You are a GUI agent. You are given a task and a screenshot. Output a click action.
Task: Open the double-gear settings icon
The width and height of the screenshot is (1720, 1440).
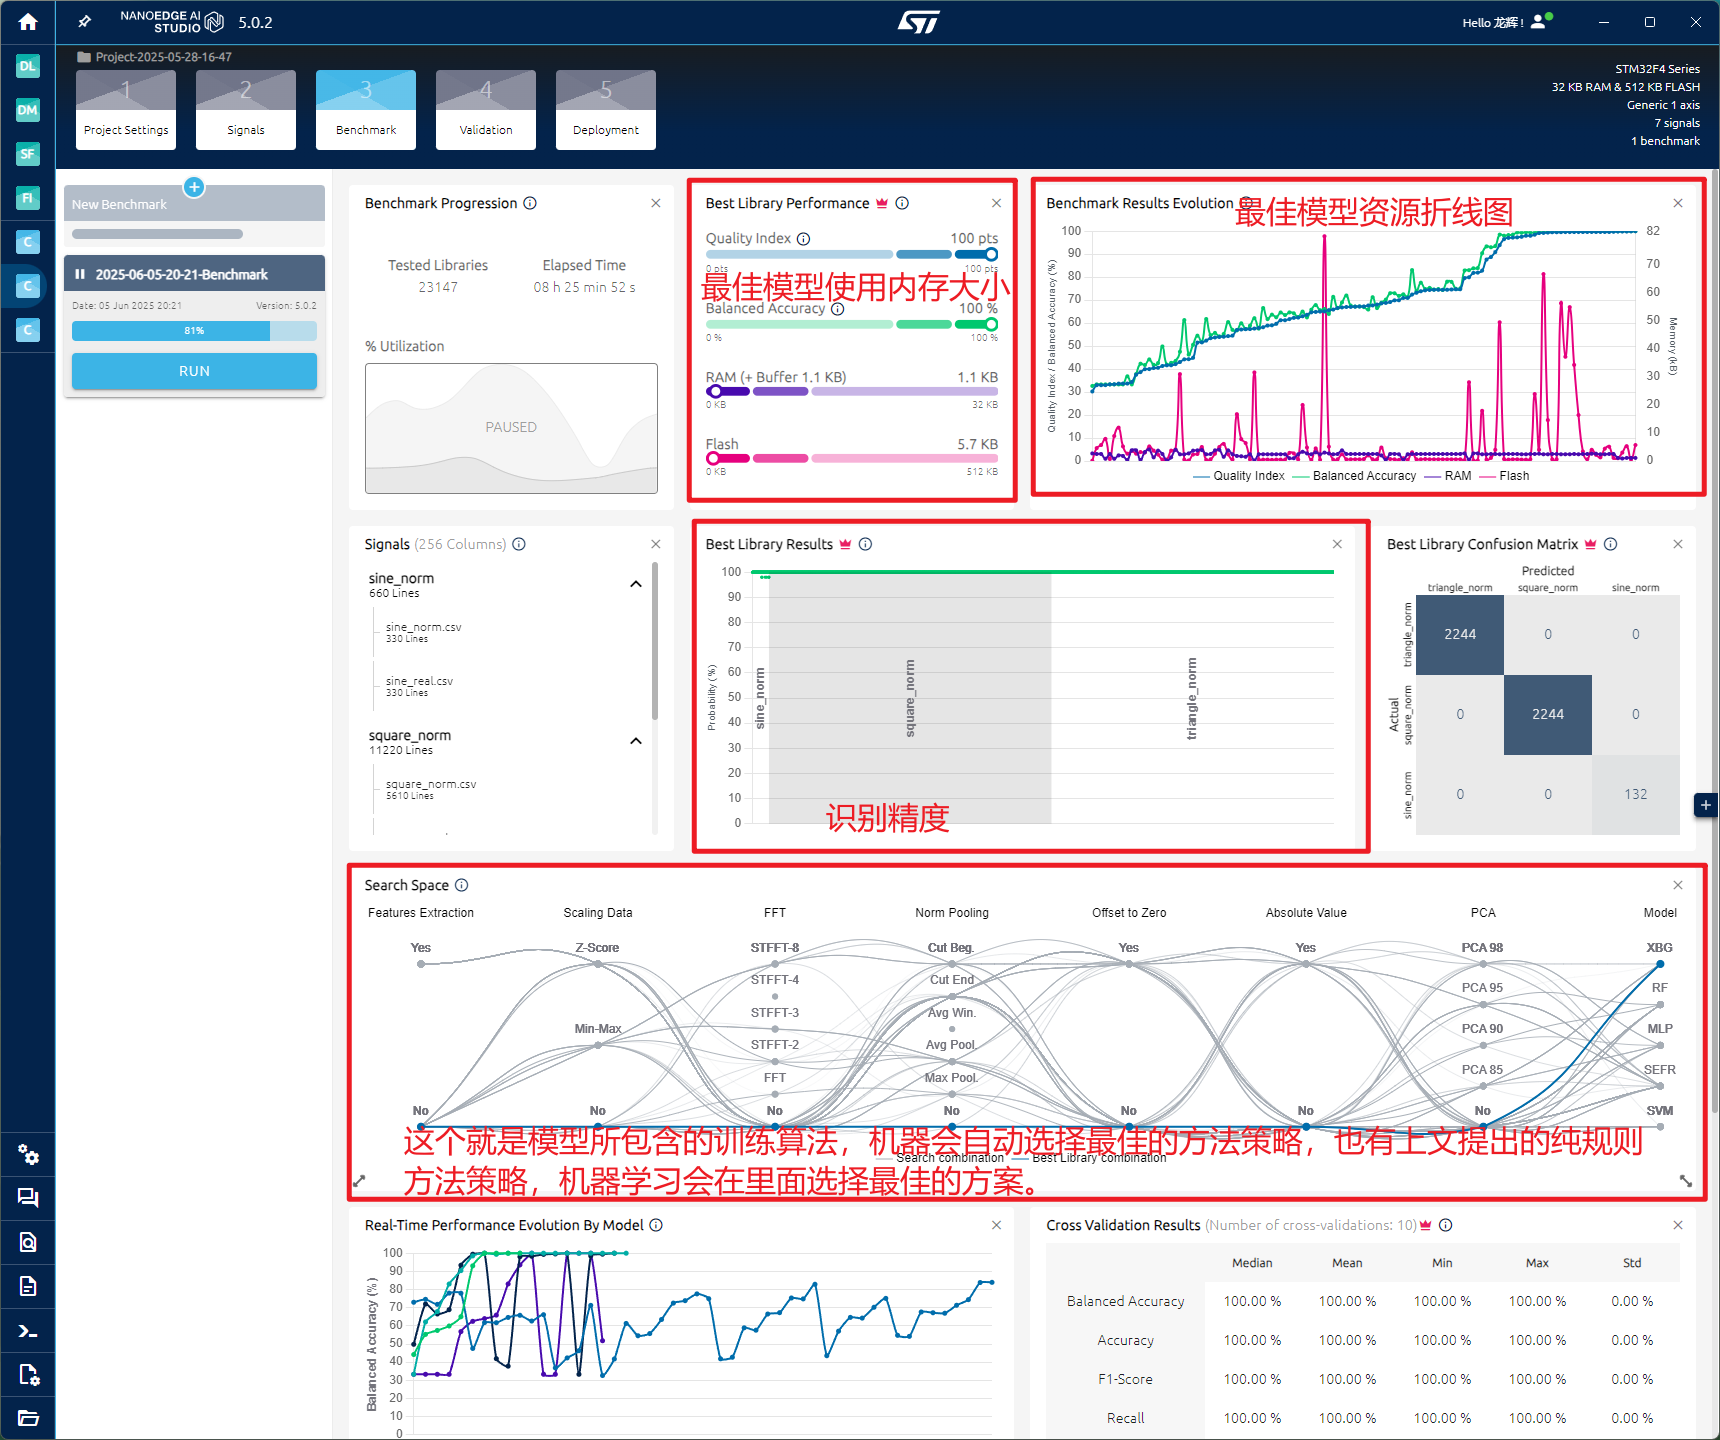pyautogui.click(x=28, y=1155)
